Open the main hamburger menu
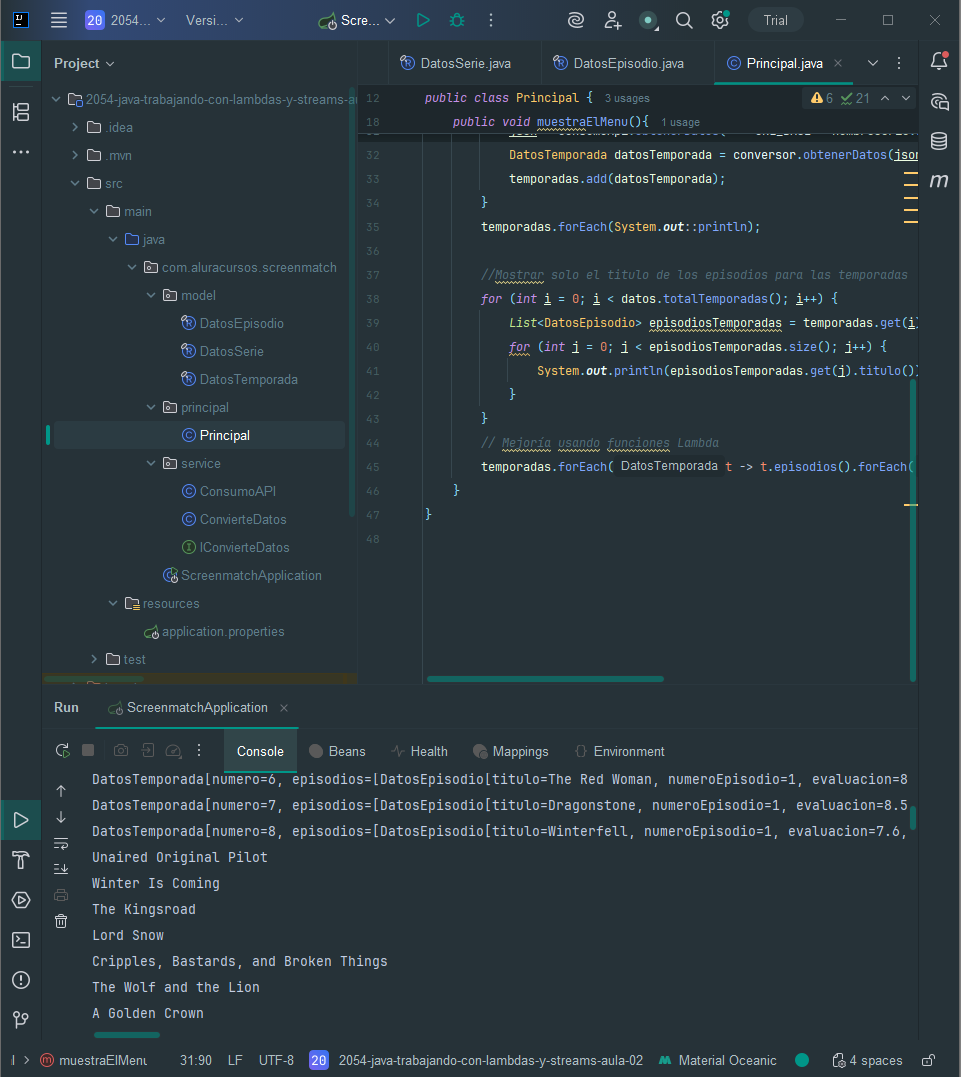The image size is (961, 1077). [59, 21]
